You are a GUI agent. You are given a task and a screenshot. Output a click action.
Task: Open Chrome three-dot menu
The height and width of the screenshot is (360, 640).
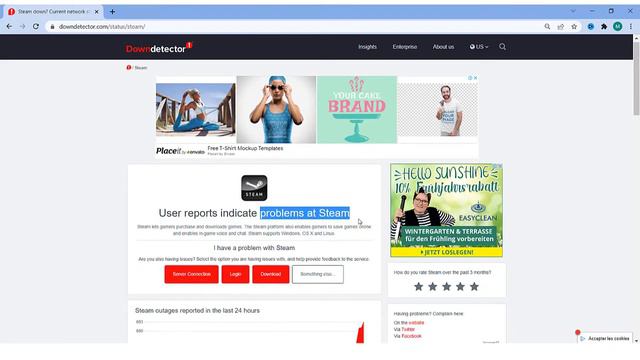(x=631, y=27)
